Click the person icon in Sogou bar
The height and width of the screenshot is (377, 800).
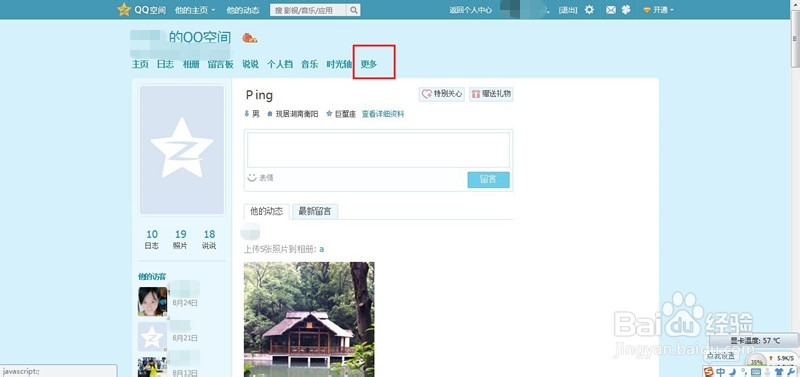pos(767,372)
